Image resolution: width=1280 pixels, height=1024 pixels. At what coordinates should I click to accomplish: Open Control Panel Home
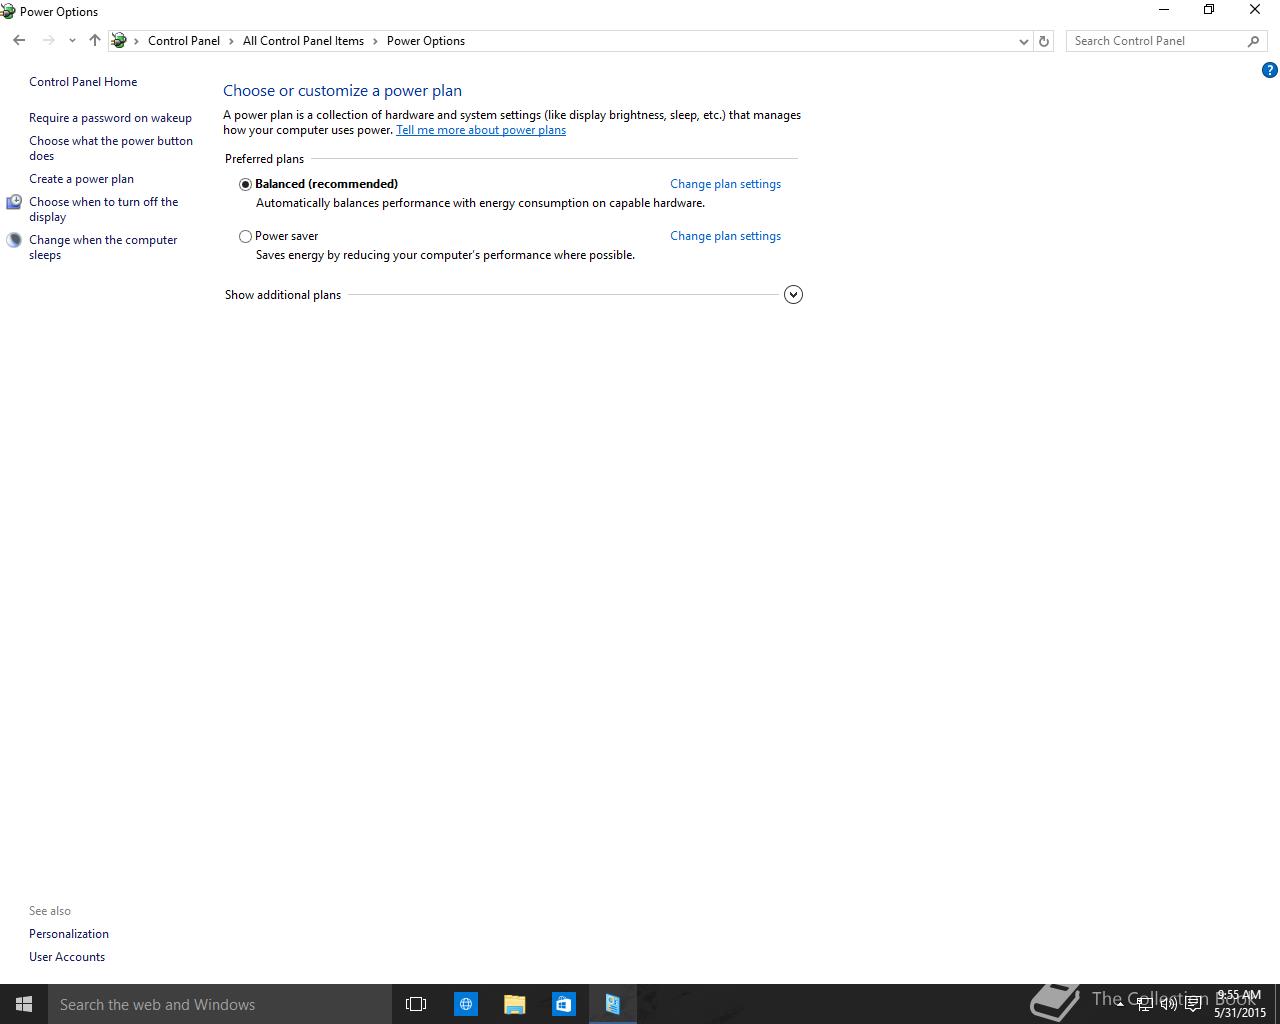[83, 82]
